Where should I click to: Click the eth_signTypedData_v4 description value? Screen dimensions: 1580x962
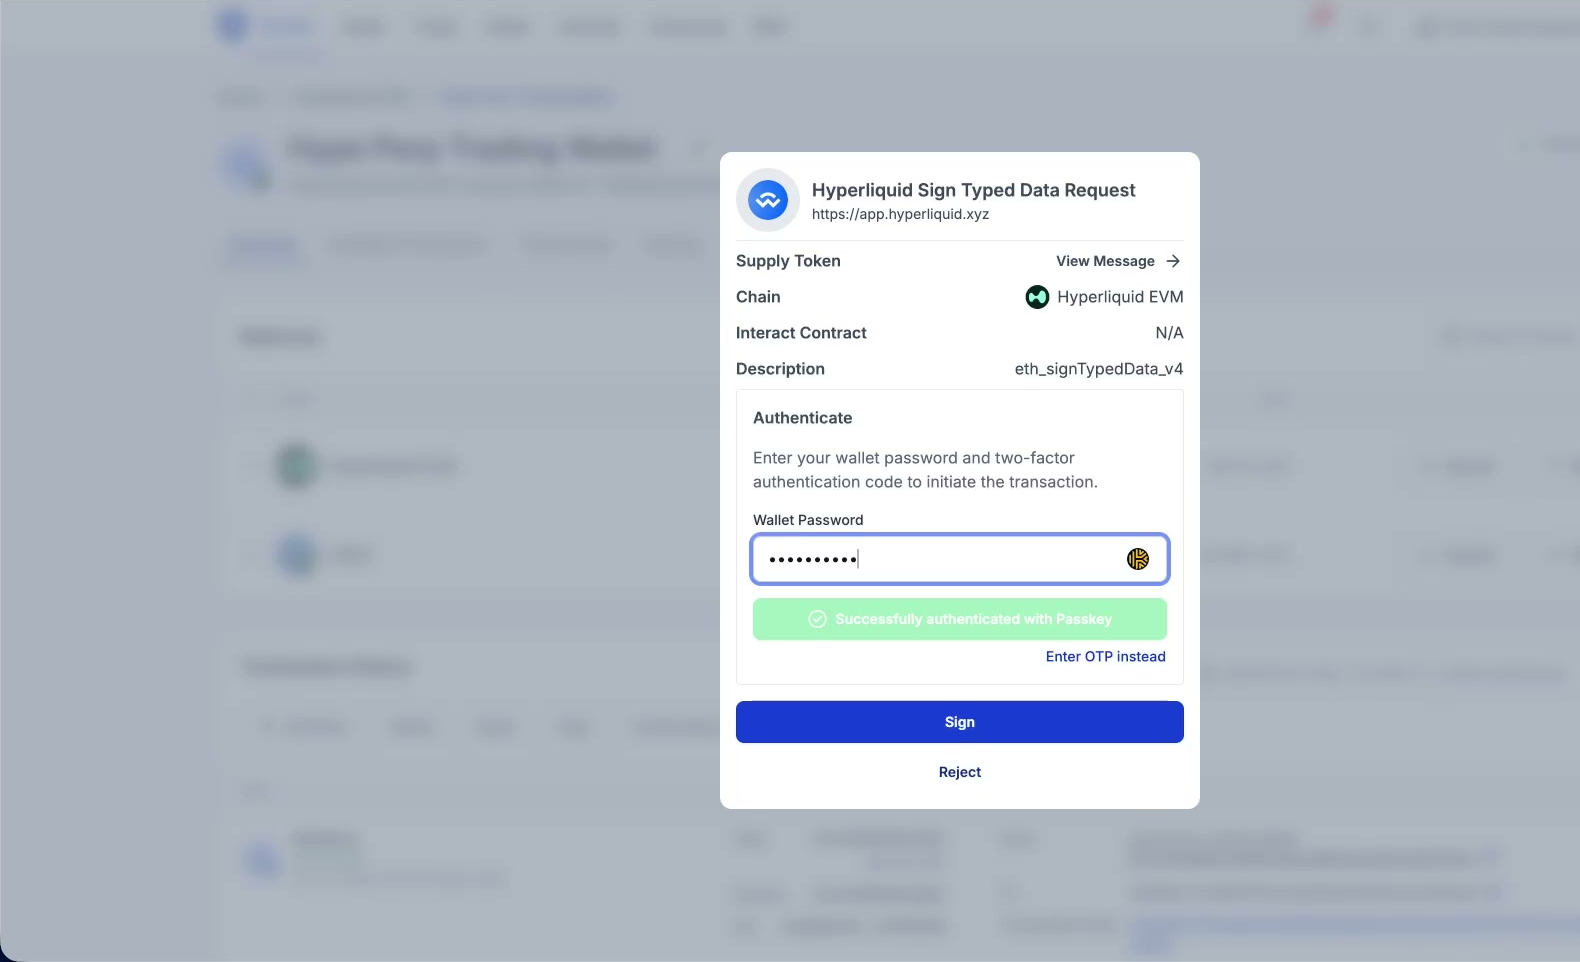point(1099,369)
